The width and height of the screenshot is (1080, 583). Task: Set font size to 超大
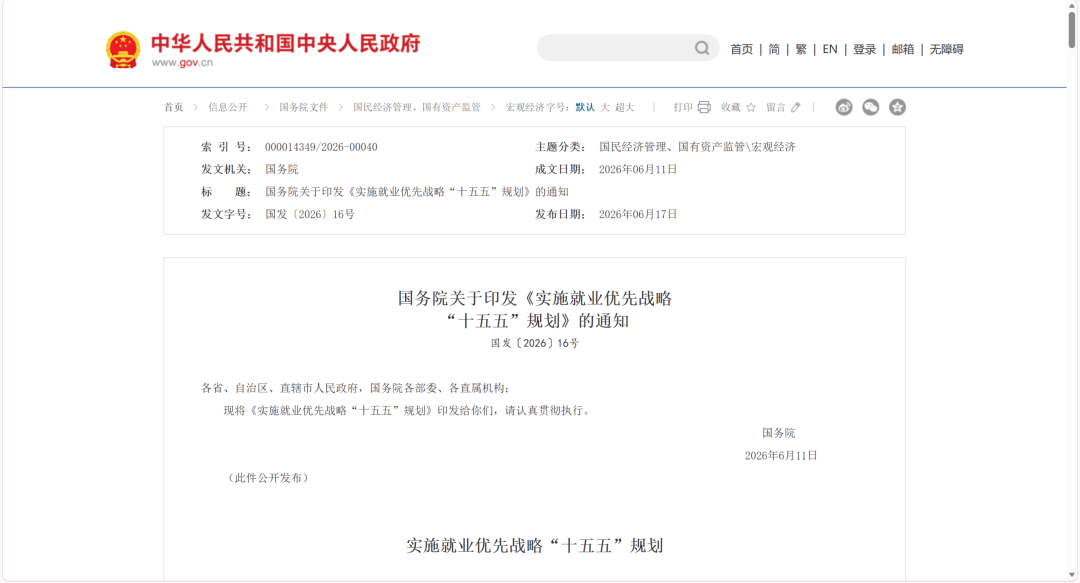pyautogui.click(x=625, y=107)
